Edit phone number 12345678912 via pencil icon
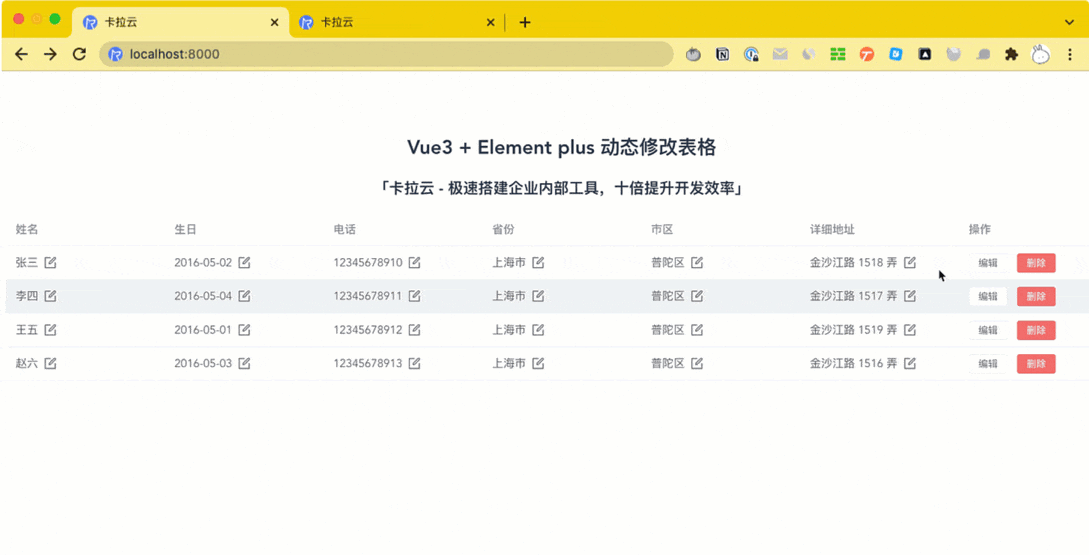The height and width of the screenshot is (555, 1089). coord(414,330)
